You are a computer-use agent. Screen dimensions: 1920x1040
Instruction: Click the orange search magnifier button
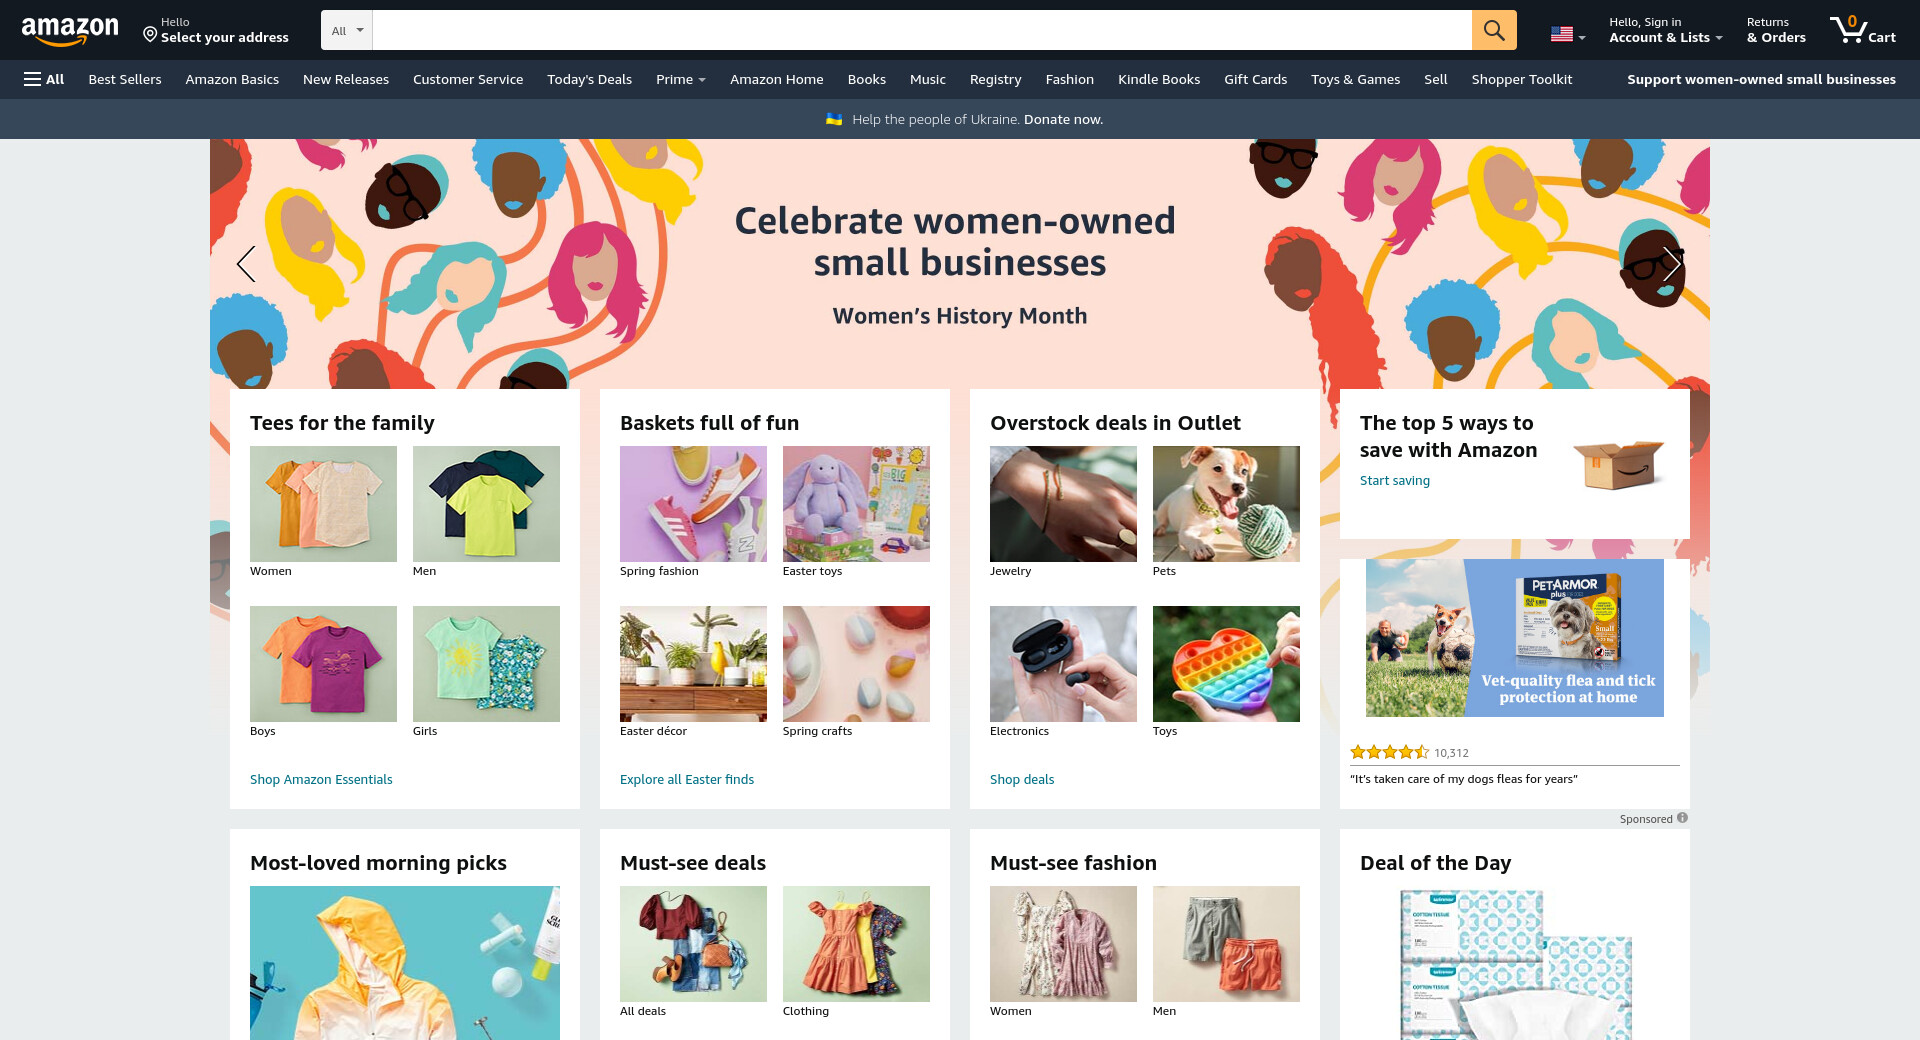pyautogui.click(x=1494, y=30)
